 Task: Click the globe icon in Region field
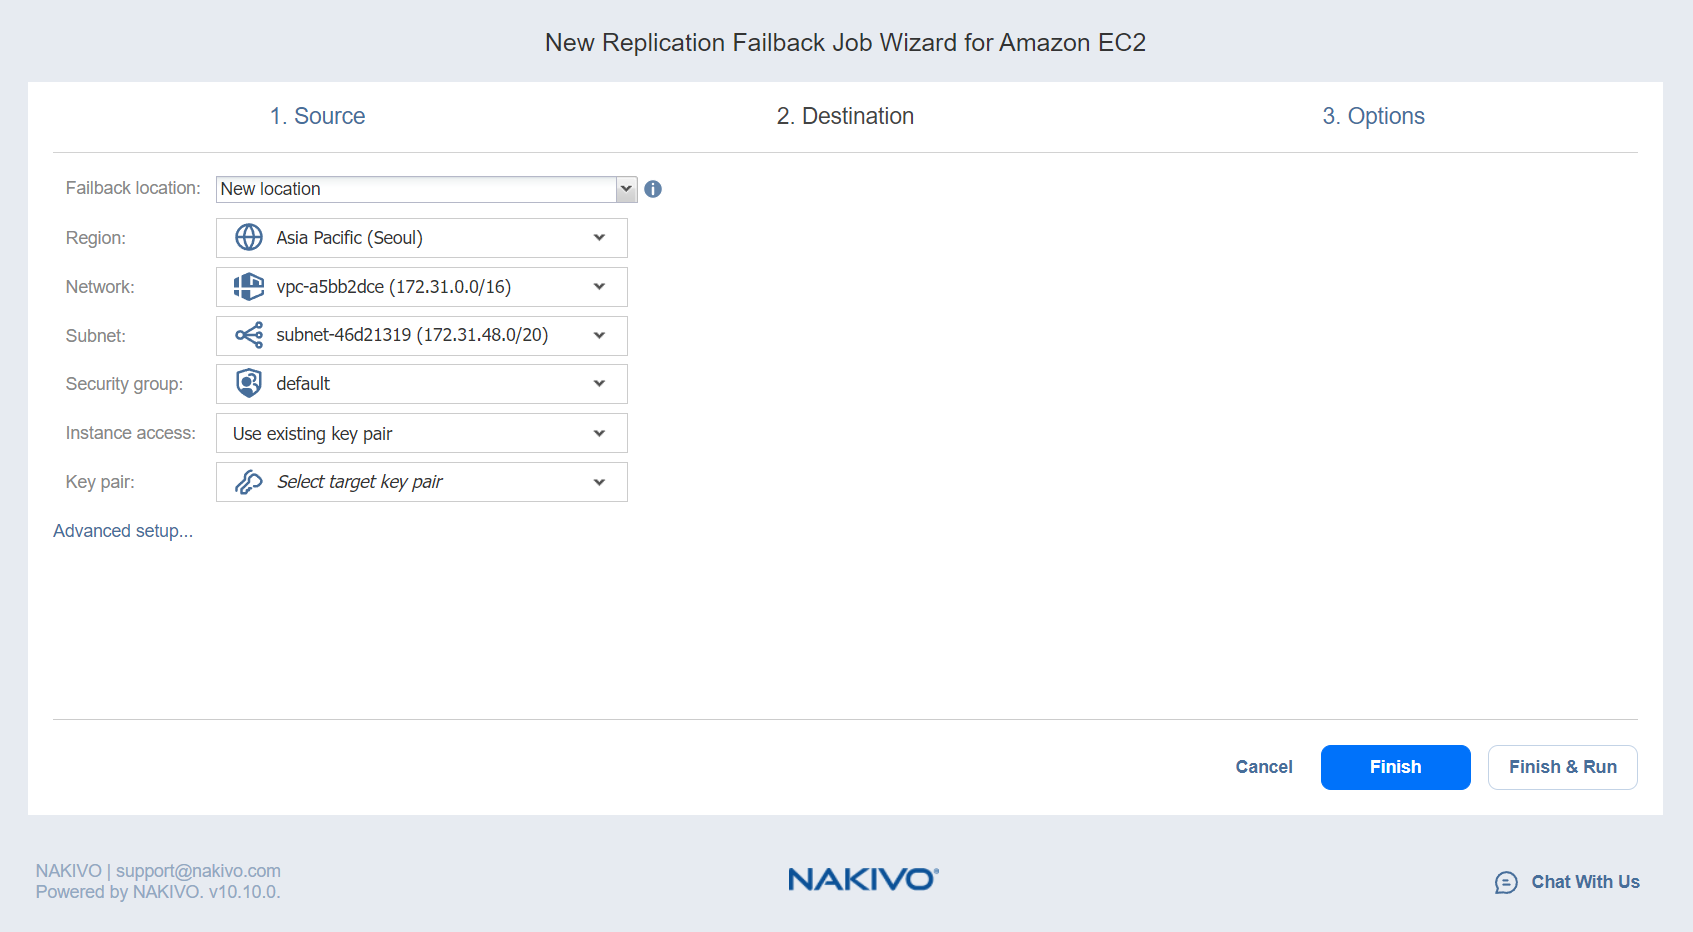tap(249, 238)
